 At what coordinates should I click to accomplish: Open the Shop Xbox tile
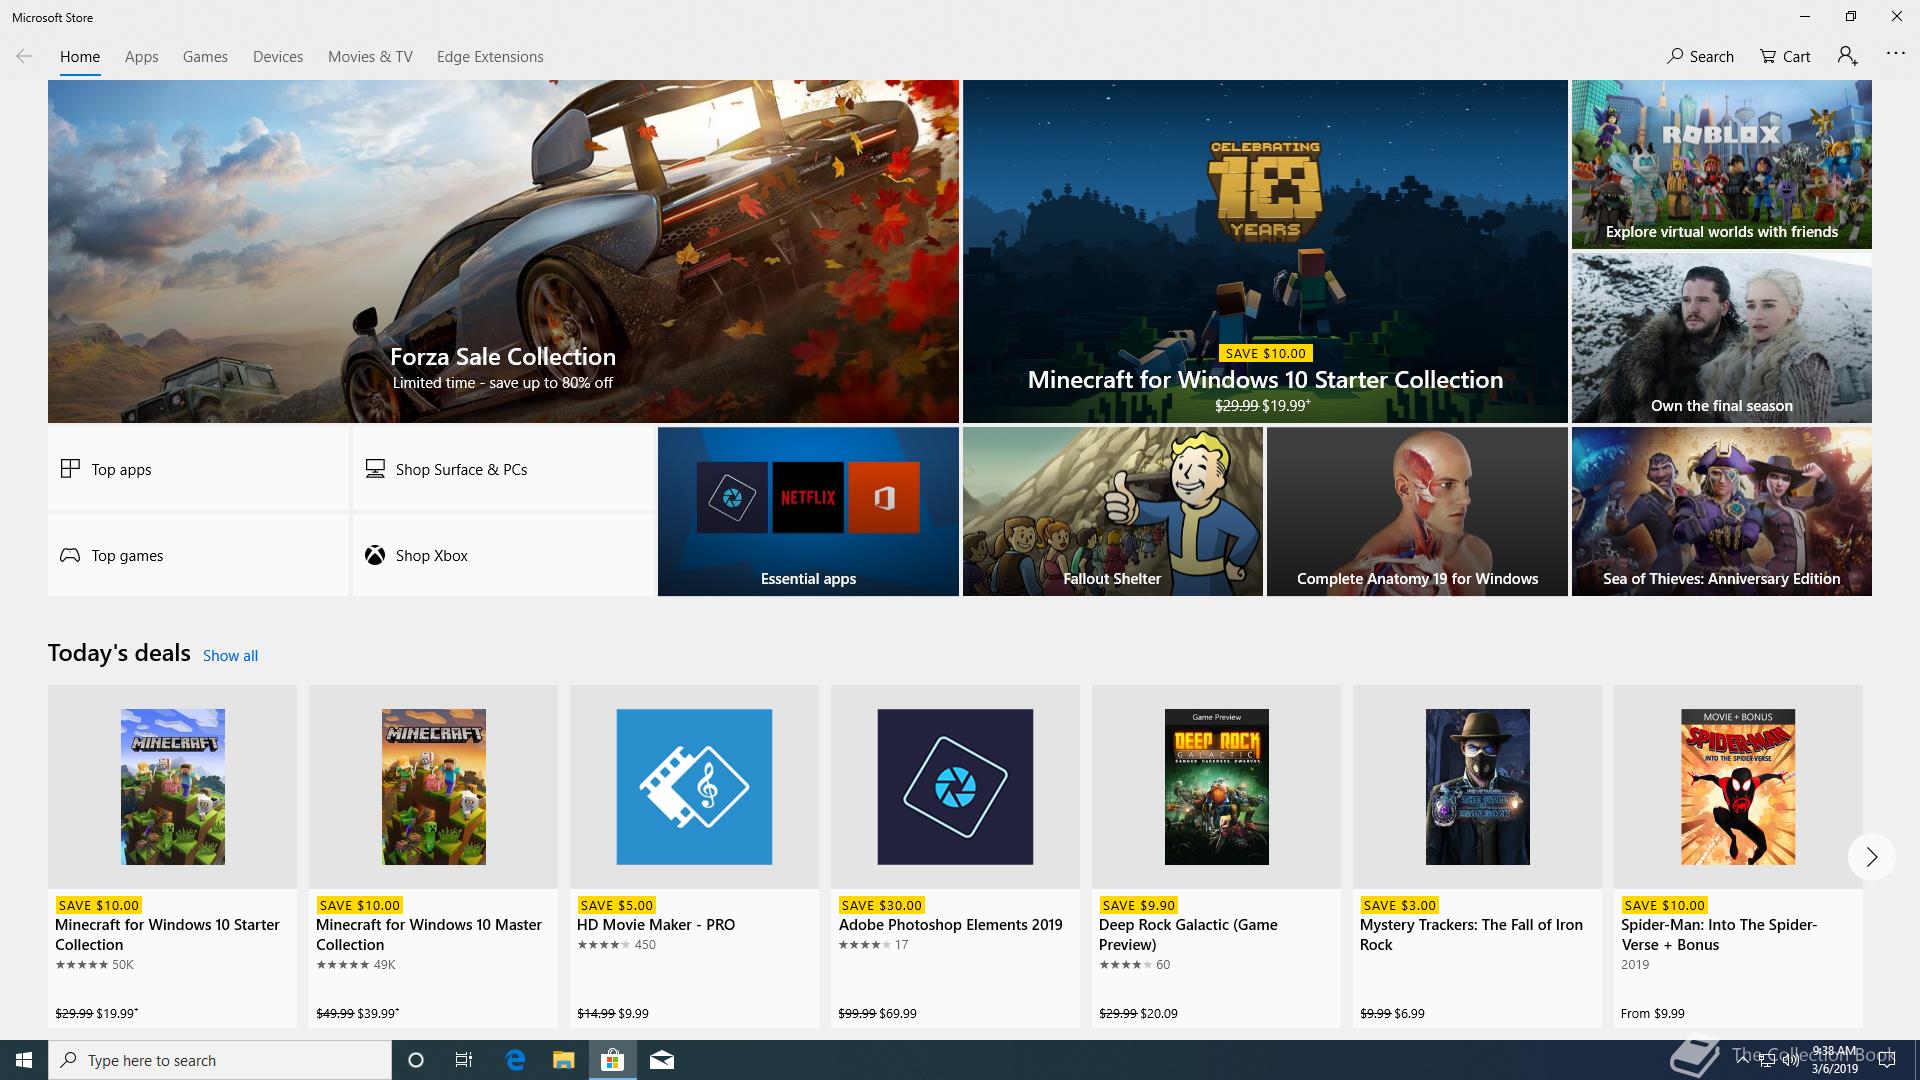click(503, 555)
